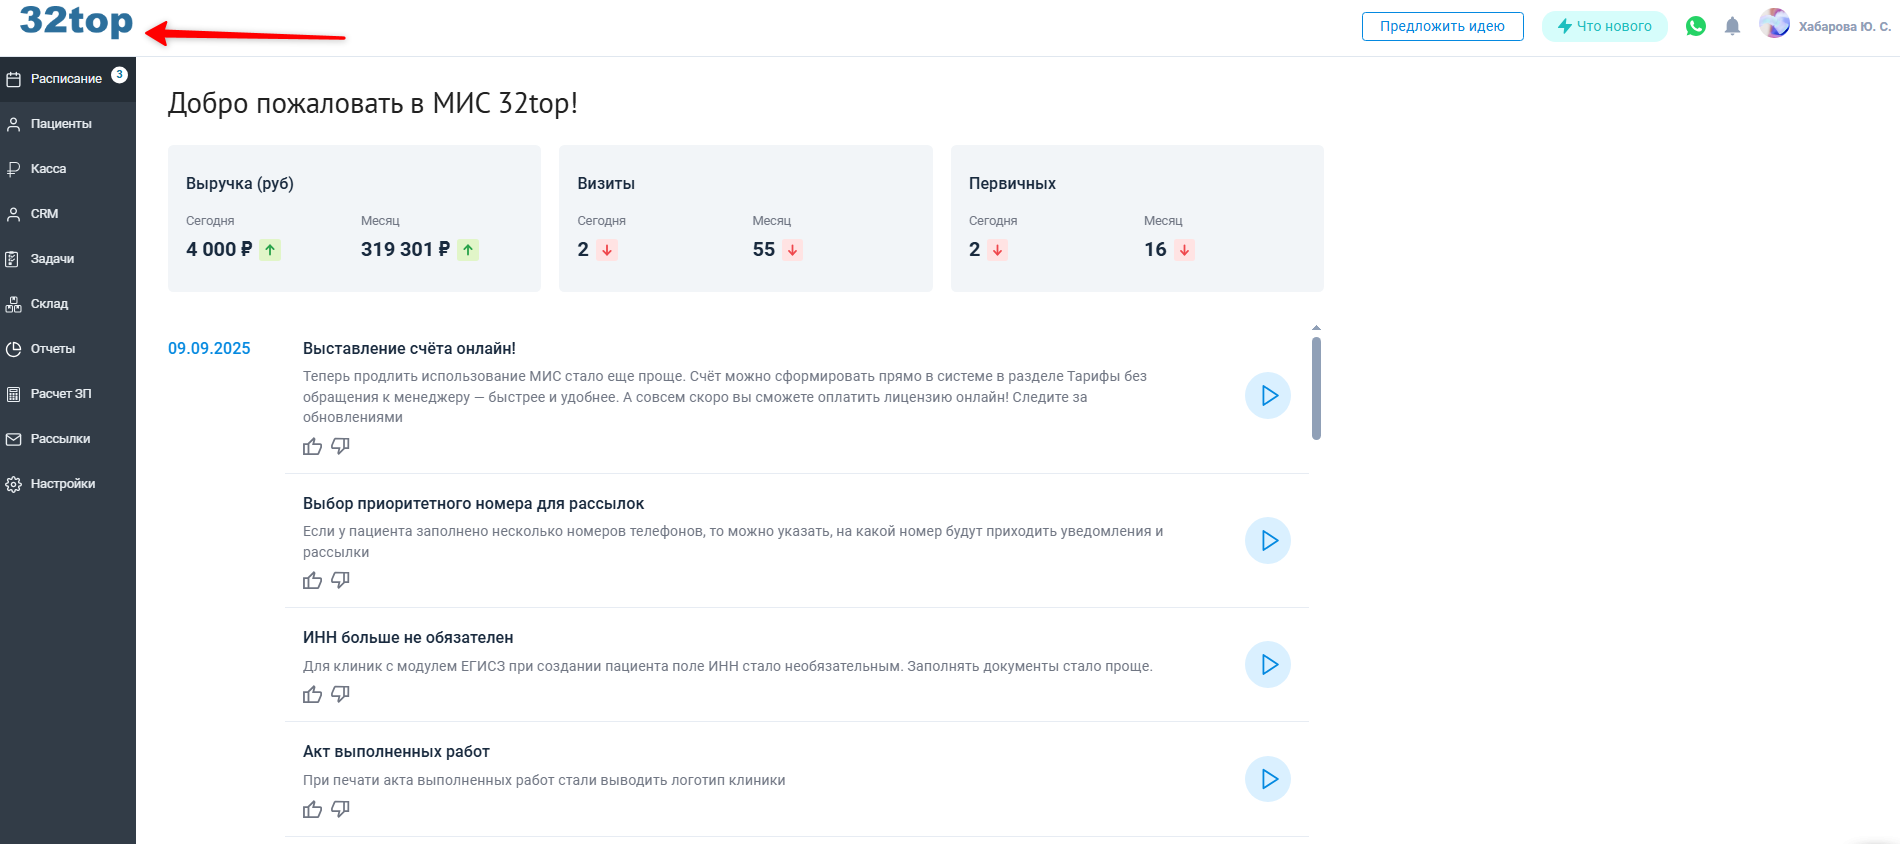Open Отчеты in sidebar
1900x844 pixels.
52,349
